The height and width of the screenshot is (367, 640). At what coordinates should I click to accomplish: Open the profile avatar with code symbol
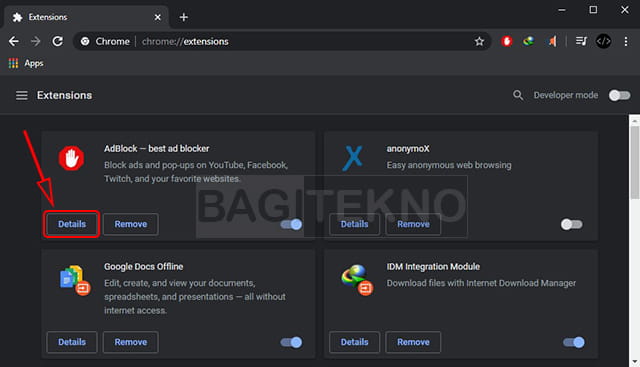click(x=603, y=41)
